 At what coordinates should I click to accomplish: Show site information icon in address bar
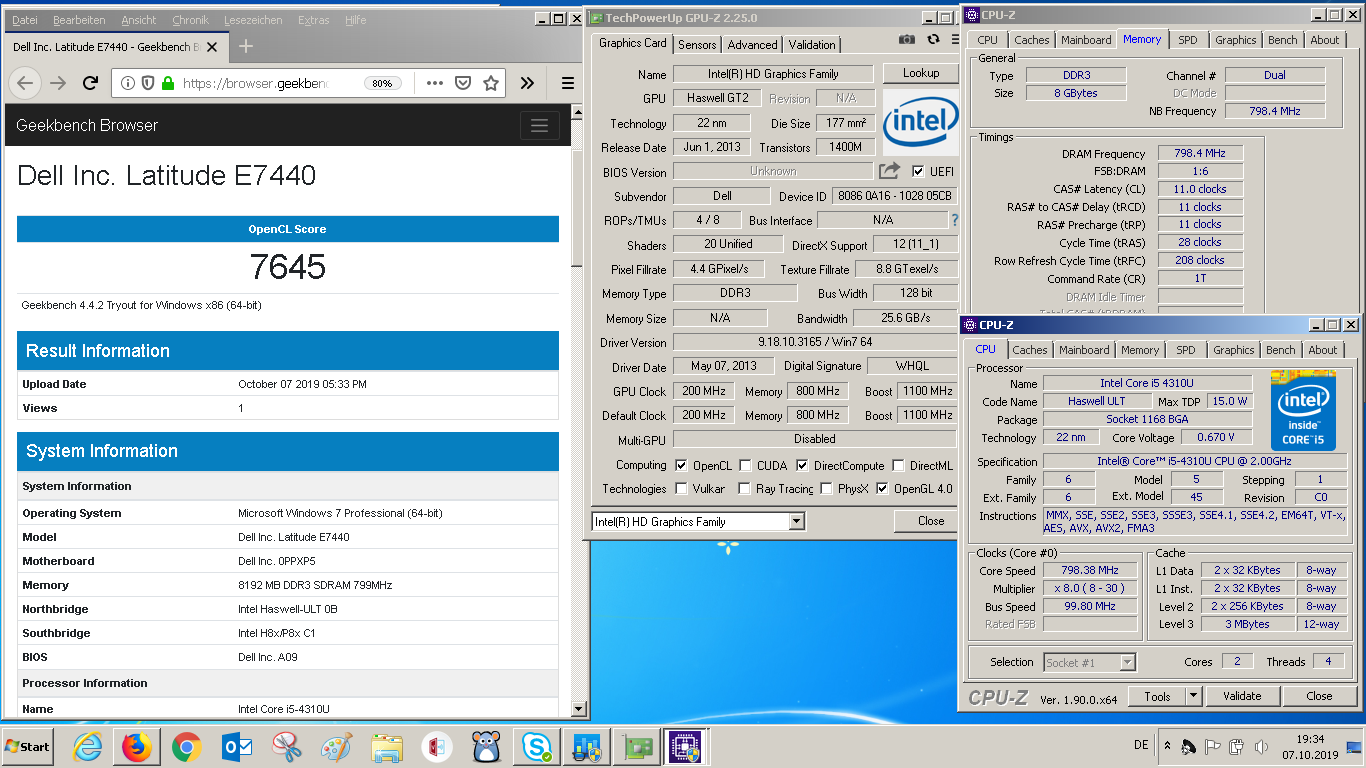128,83
